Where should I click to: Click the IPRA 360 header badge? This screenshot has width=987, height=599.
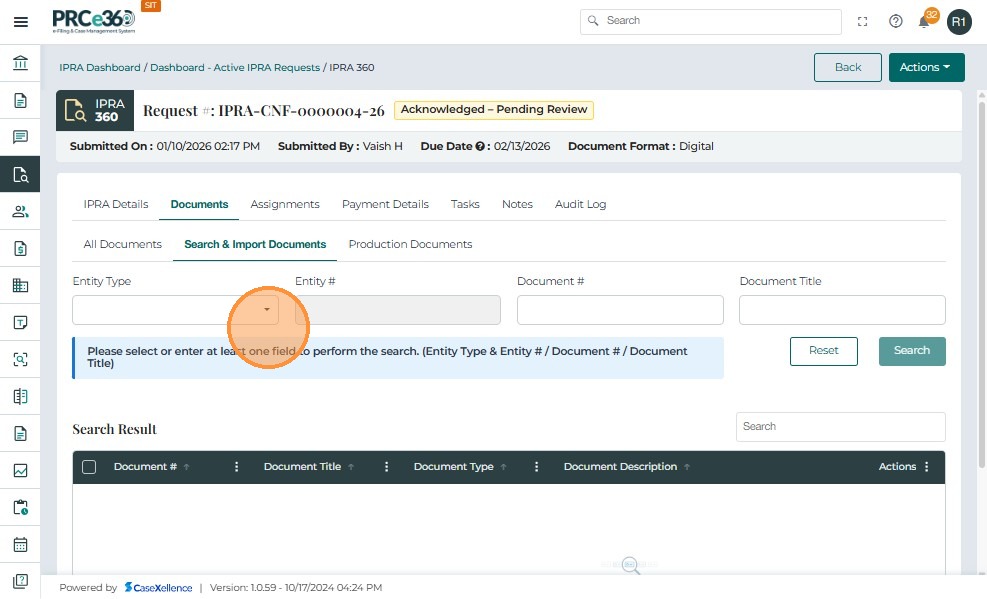click(95, 110)
